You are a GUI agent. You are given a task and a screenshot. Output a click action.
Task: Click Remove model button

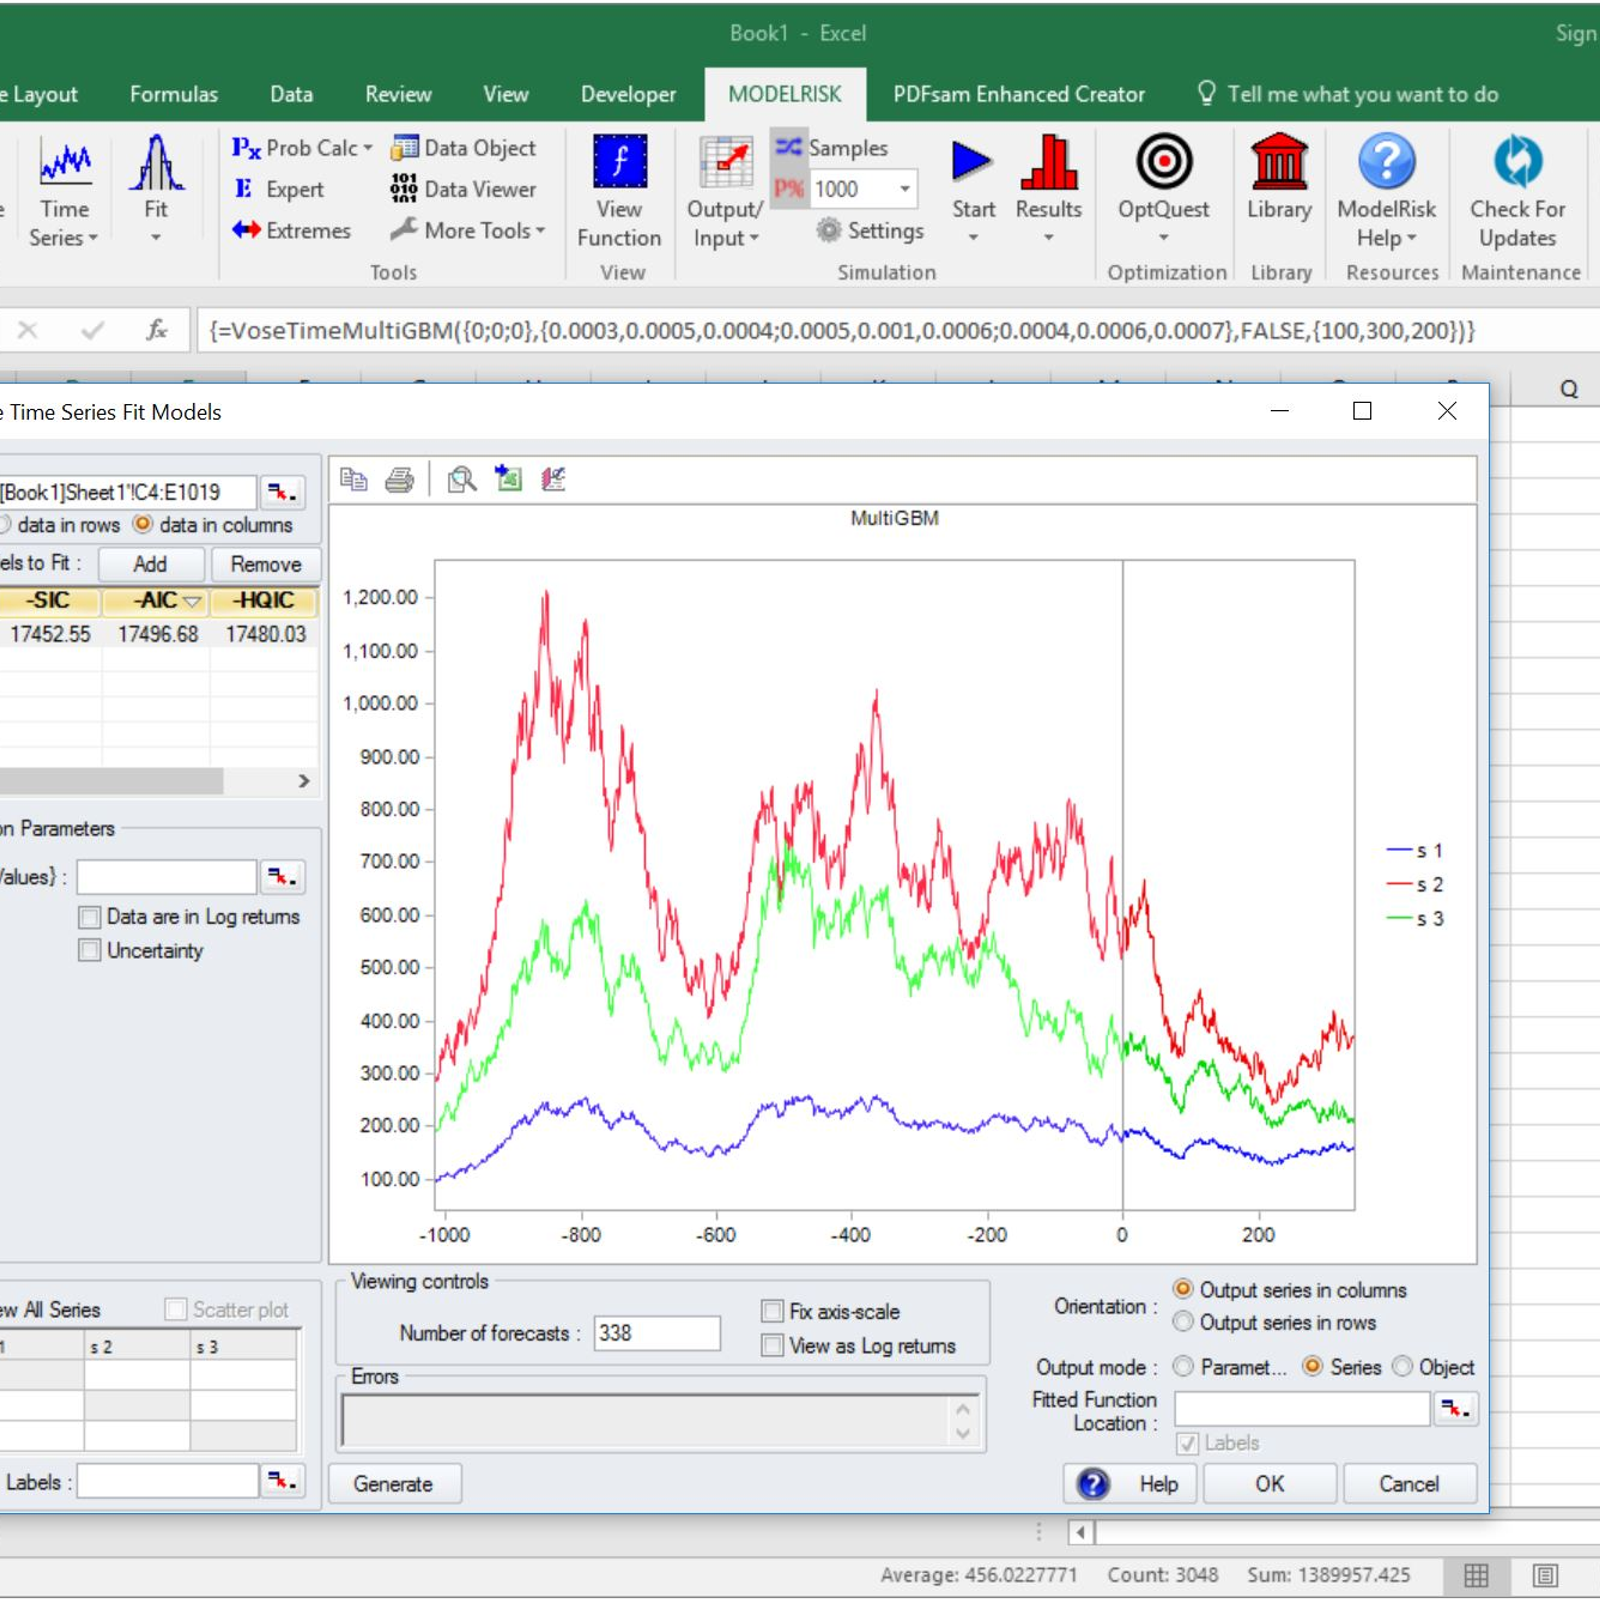[x=266, y=564]
